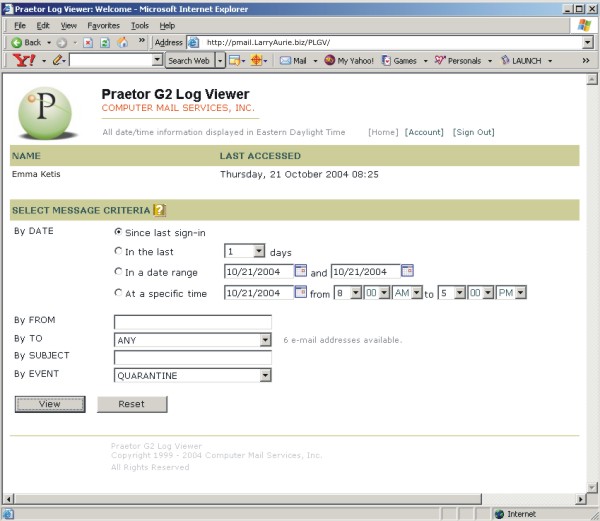Click in the By FROM text field
600x521 pixels.
192,322
